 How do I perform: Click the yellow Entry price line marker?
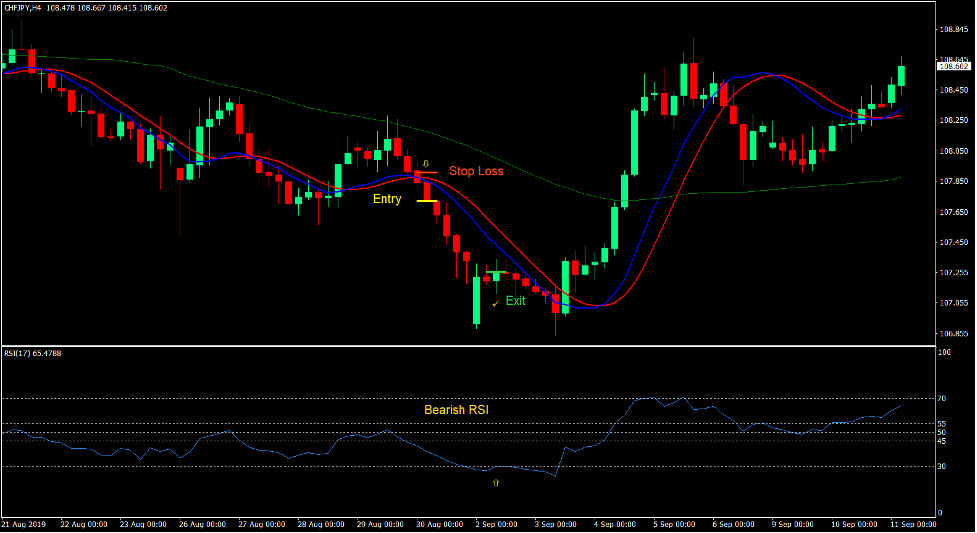(427, 201)
